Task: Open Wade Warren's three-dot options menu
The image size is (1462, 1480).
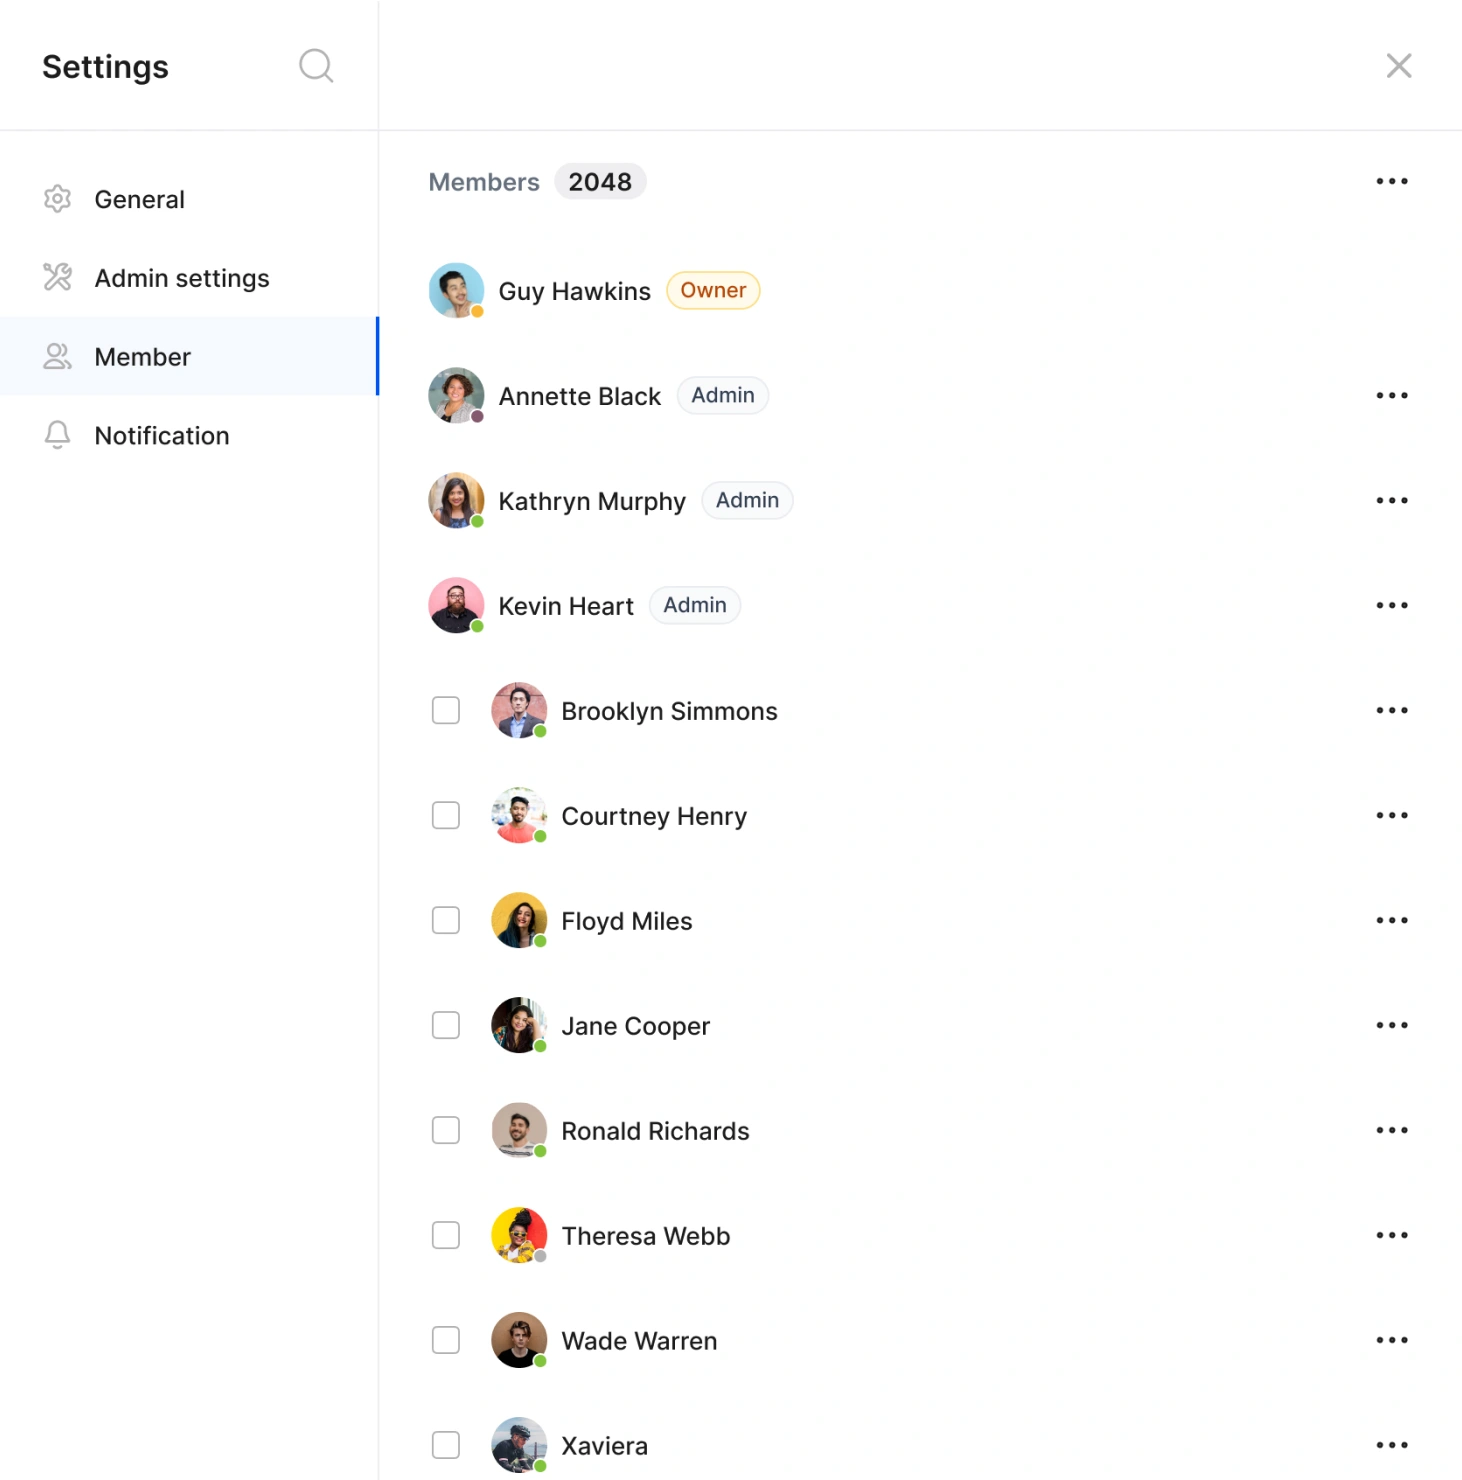Action: (x=1391, y=1341)
